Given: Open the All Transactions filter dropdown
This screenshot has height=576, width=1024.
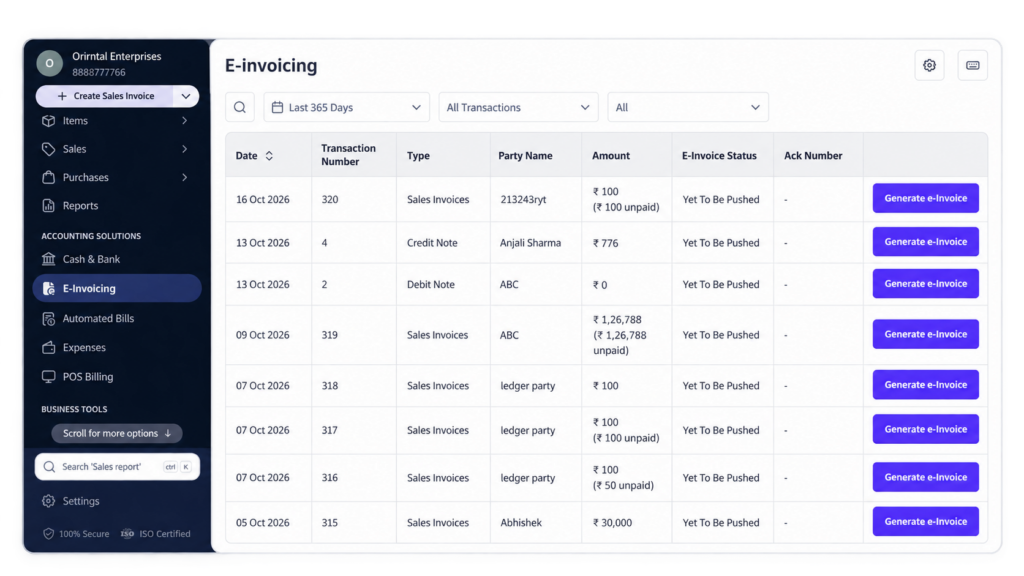Looking at the screenshot, I should (519, 107).
